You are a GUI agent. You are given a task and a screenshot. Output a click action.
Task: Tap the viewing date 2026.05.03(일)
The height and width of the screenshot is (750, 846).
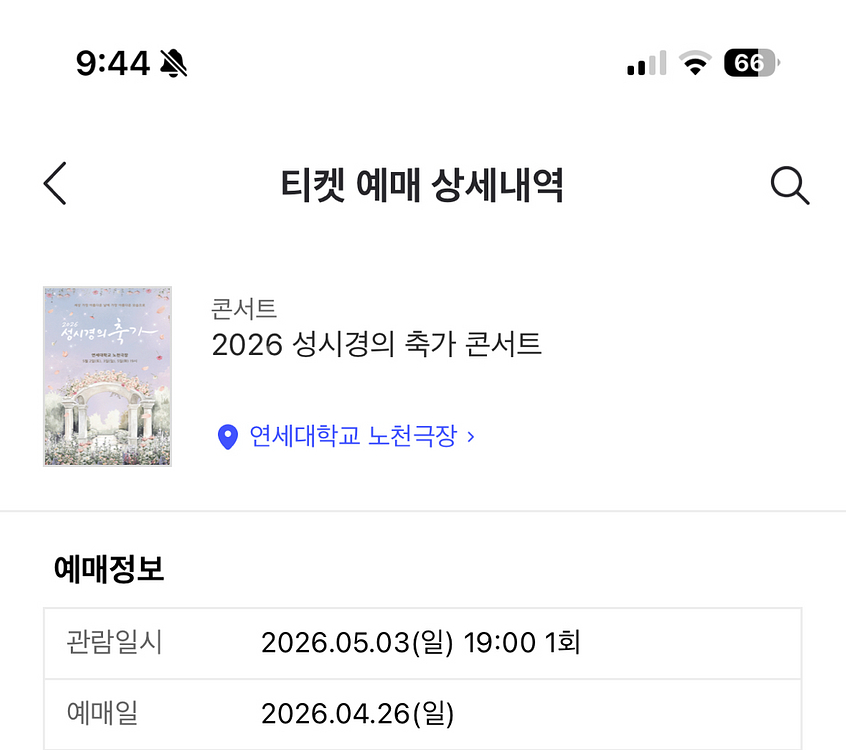click(x=356, y=642)
